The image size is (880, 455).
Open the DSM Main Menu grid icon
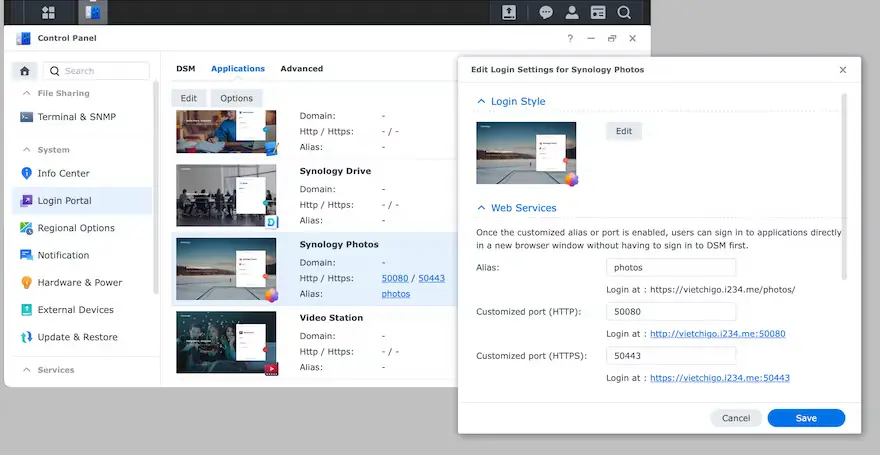pyautogui.click(x=48, y=13)
